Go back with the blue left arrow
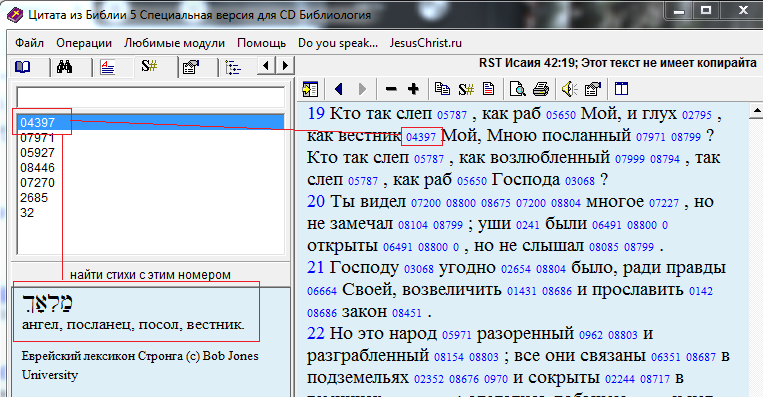Screen dimensions: 763x397 (339, 89)
